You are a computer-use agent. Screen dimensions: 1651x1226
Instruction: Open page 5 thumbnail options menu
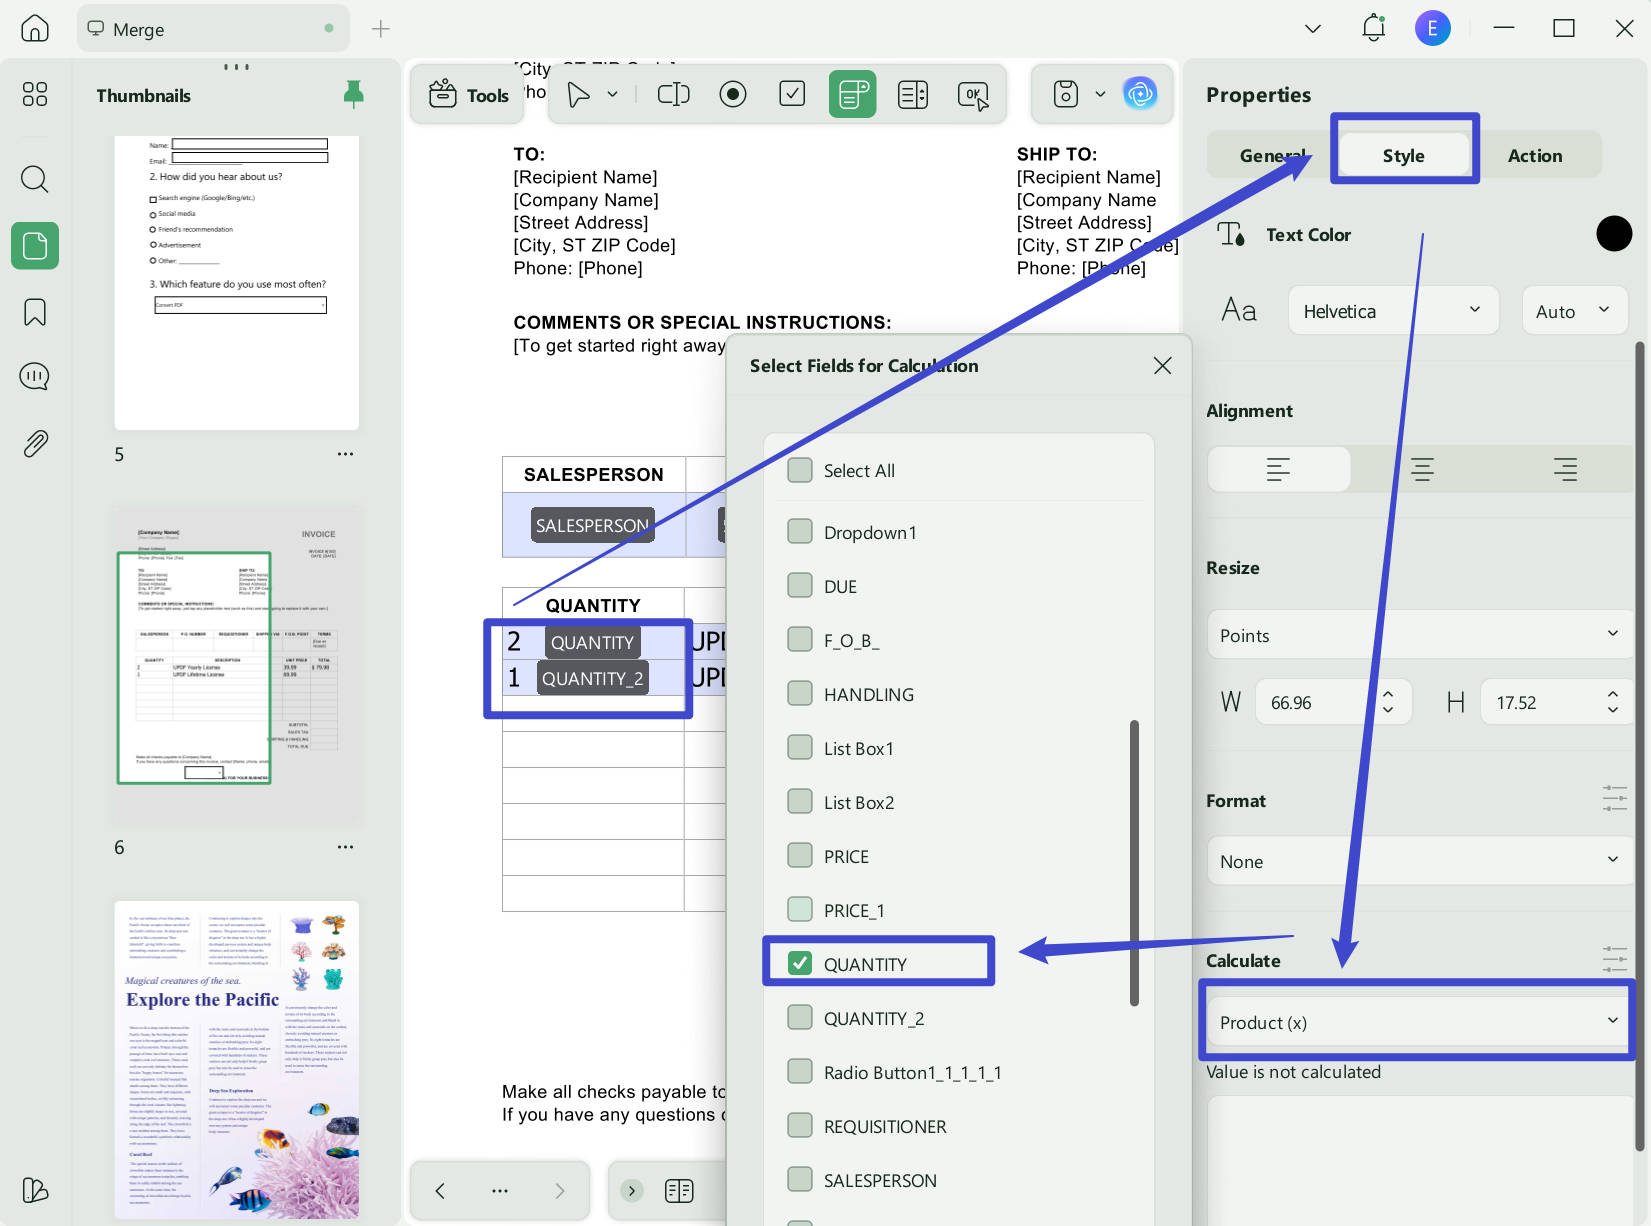click(x=345, y=454)
